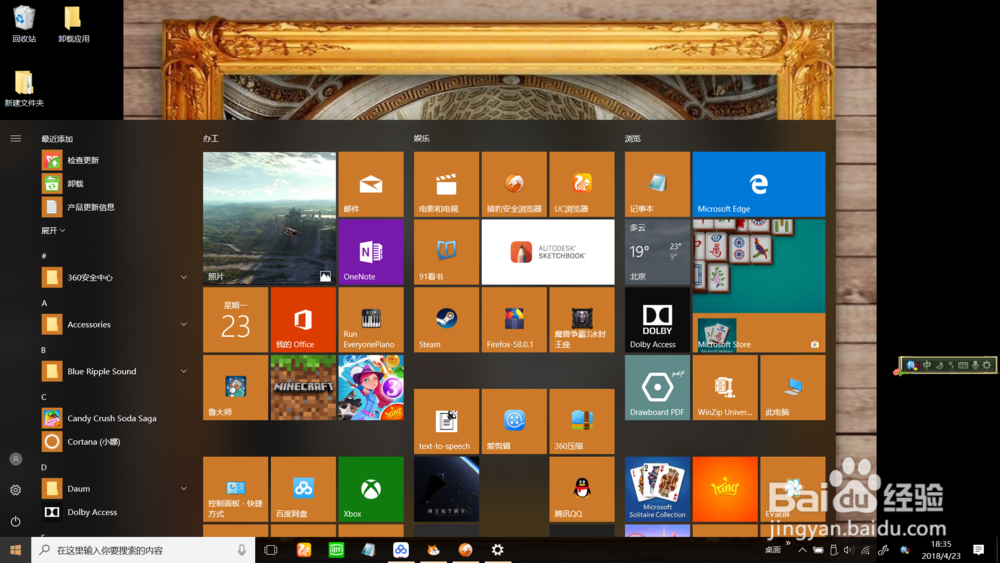Open the 魔兽争霸3冰封王座 tile
The height and width of the screenshot is (563, 1000).
(582, 319)
